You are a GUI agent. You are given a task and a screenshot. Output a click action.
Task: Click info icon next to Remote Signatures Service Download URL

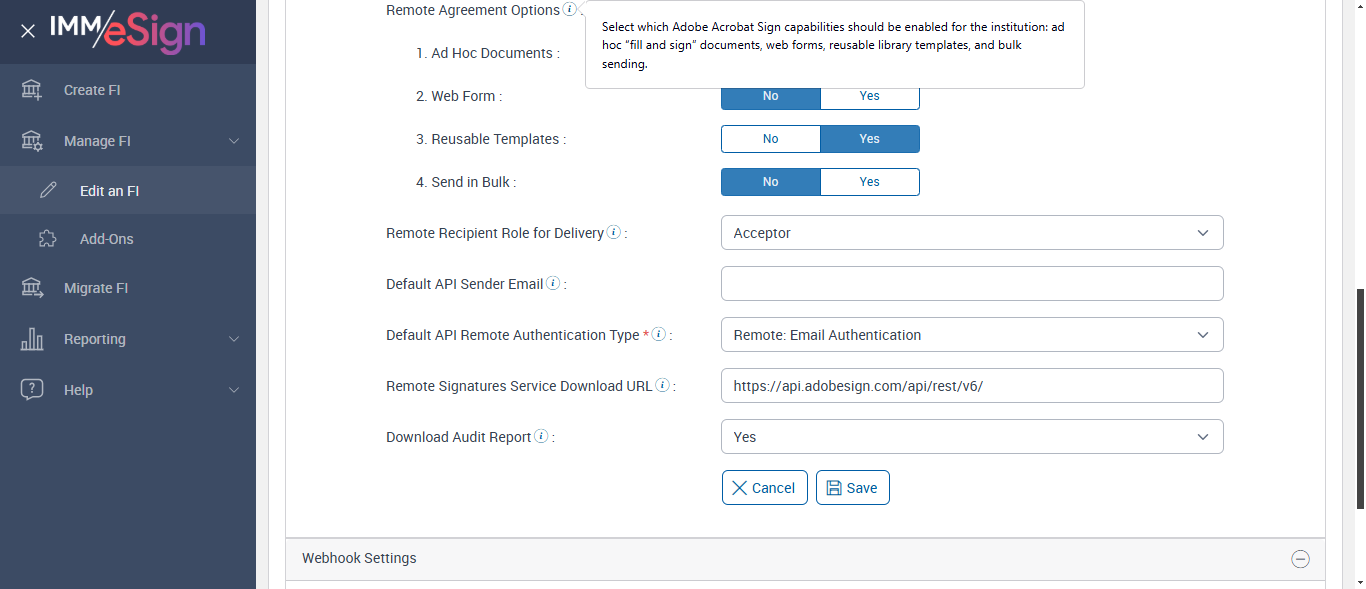(662, 386)
